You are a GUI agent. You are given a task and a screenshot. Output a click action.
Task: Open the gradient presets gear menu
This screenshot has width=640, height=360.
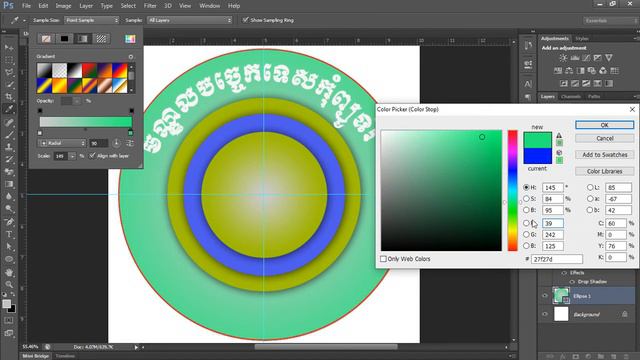(x=131, y=57)
